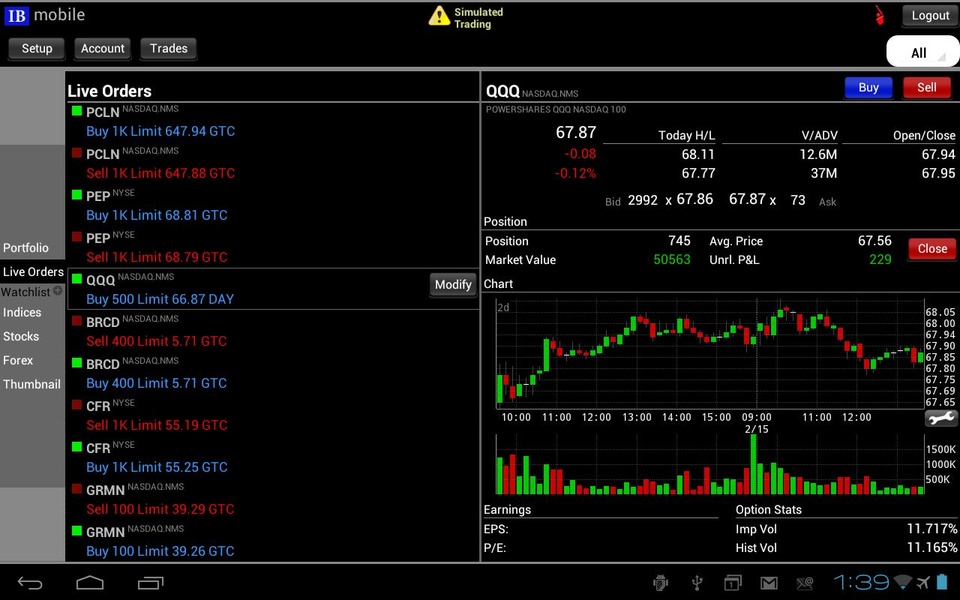Open the mail notification icon
960x600 pixels.
[769, 583]
